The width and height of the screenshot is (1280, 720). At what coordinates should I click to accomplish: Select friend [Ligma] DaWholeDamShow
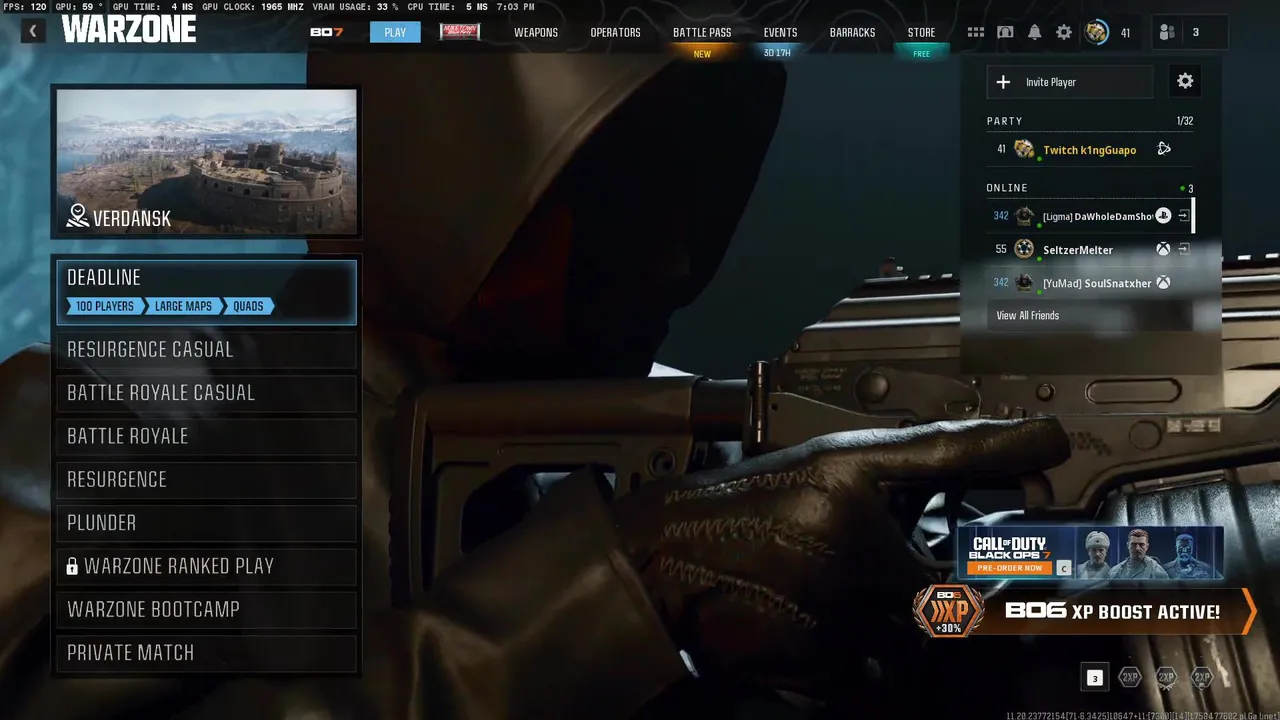(1088, 216)
